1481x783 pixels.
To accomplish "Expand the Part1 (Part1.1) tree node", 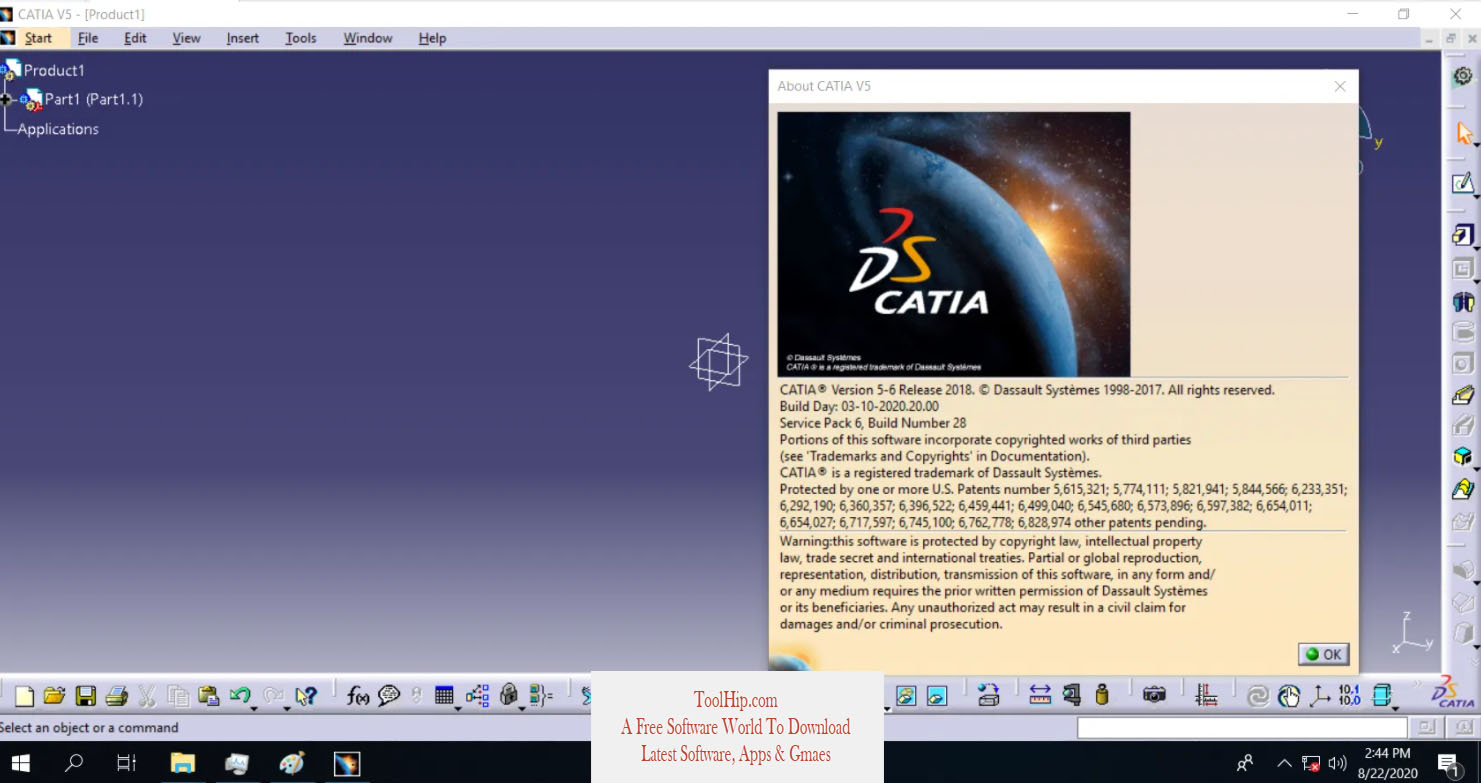I will [x=7, y=99].
